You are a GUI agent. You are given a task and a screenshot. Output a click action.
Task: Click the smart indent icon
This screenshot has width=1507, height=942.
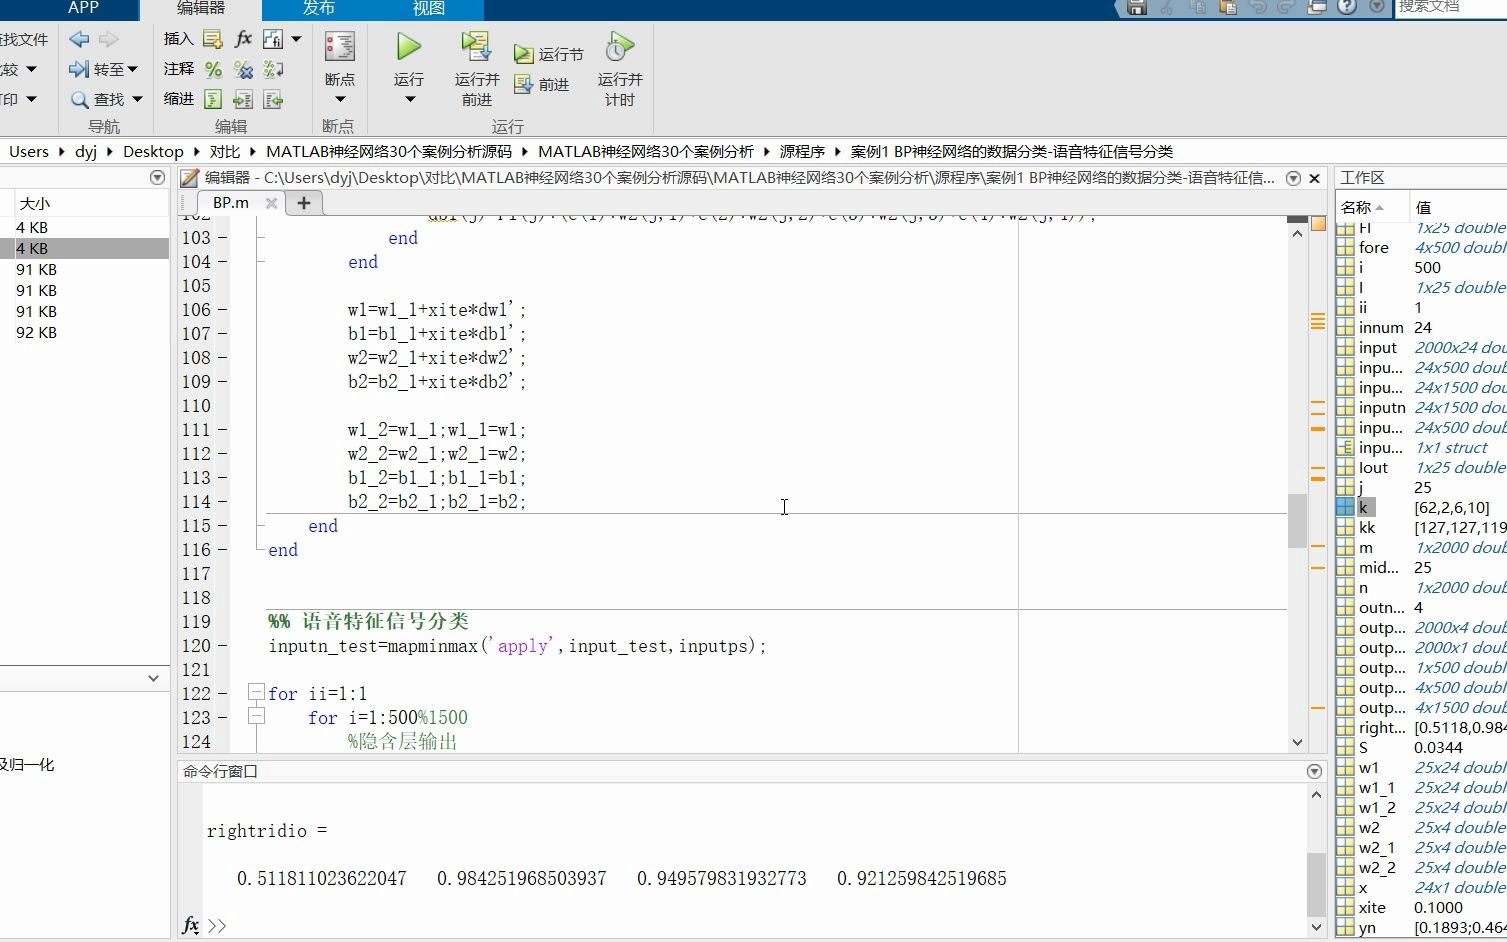[x=213, y=99]
